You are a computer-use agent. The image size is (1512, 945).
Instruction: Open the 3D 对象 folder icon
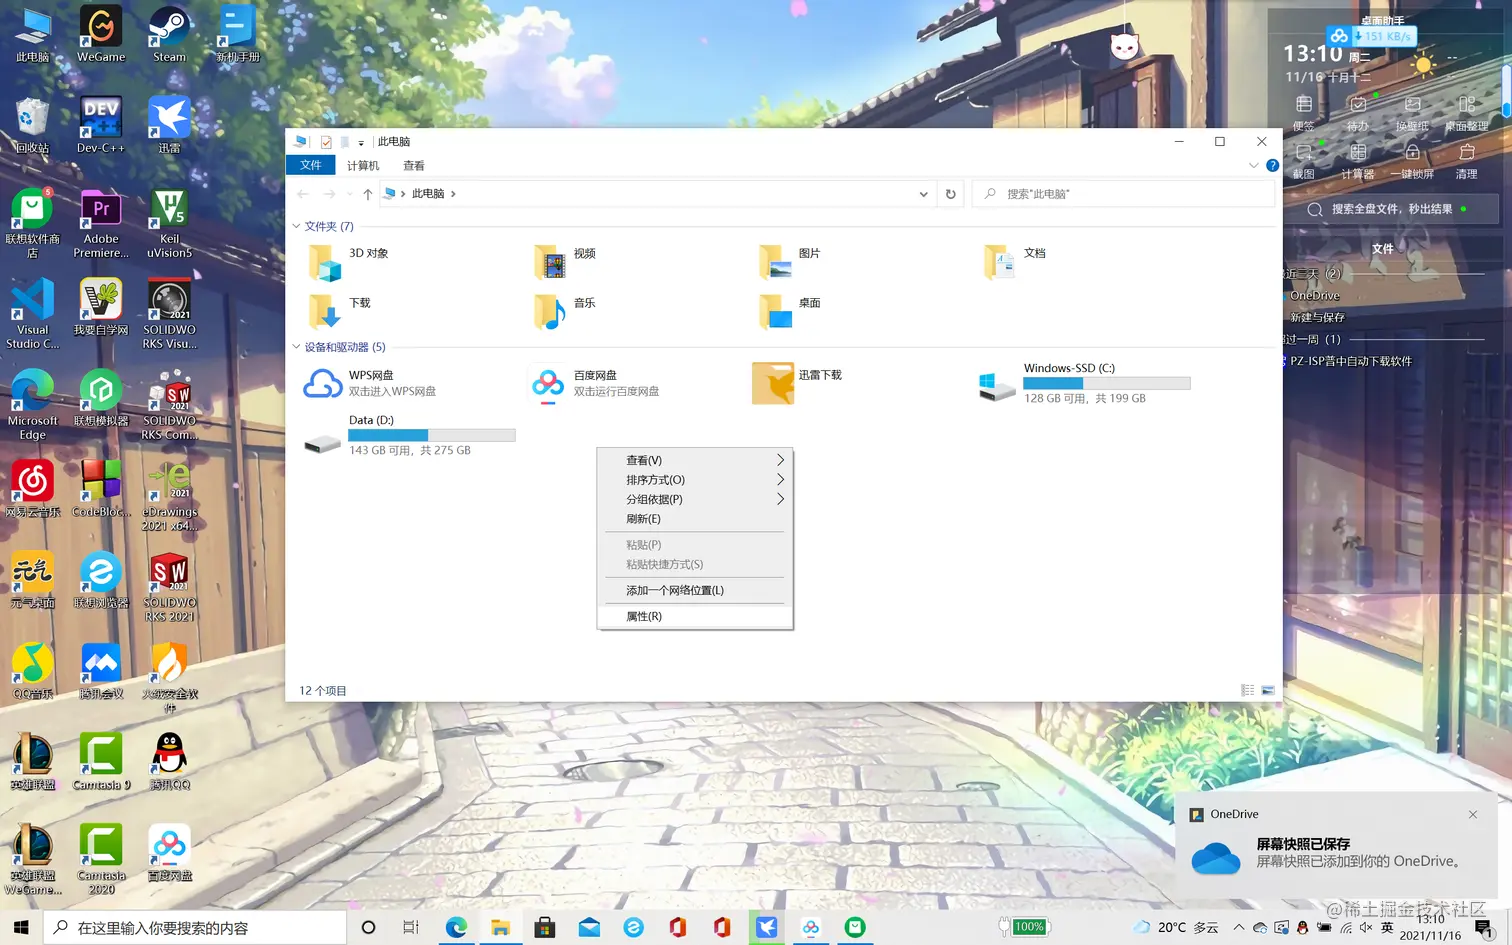tap(325, 262)
